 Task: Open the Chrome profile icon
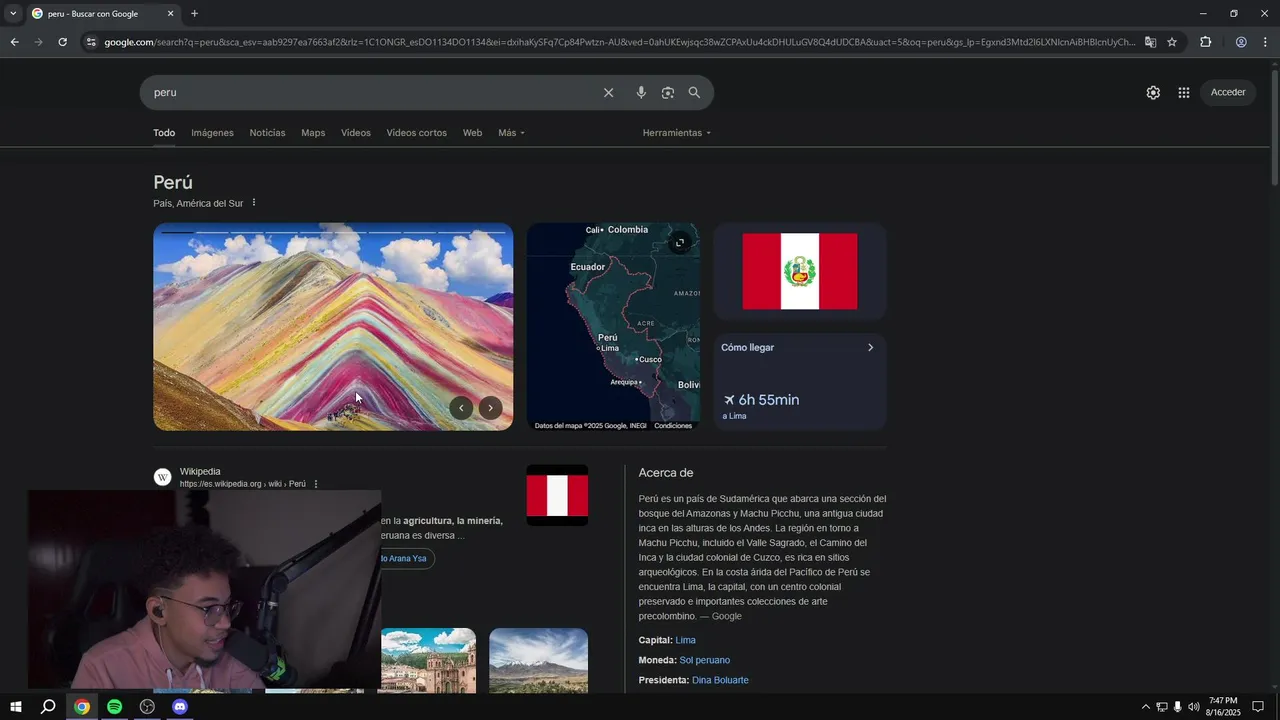pyautogui.click(x=1241, y=42)
